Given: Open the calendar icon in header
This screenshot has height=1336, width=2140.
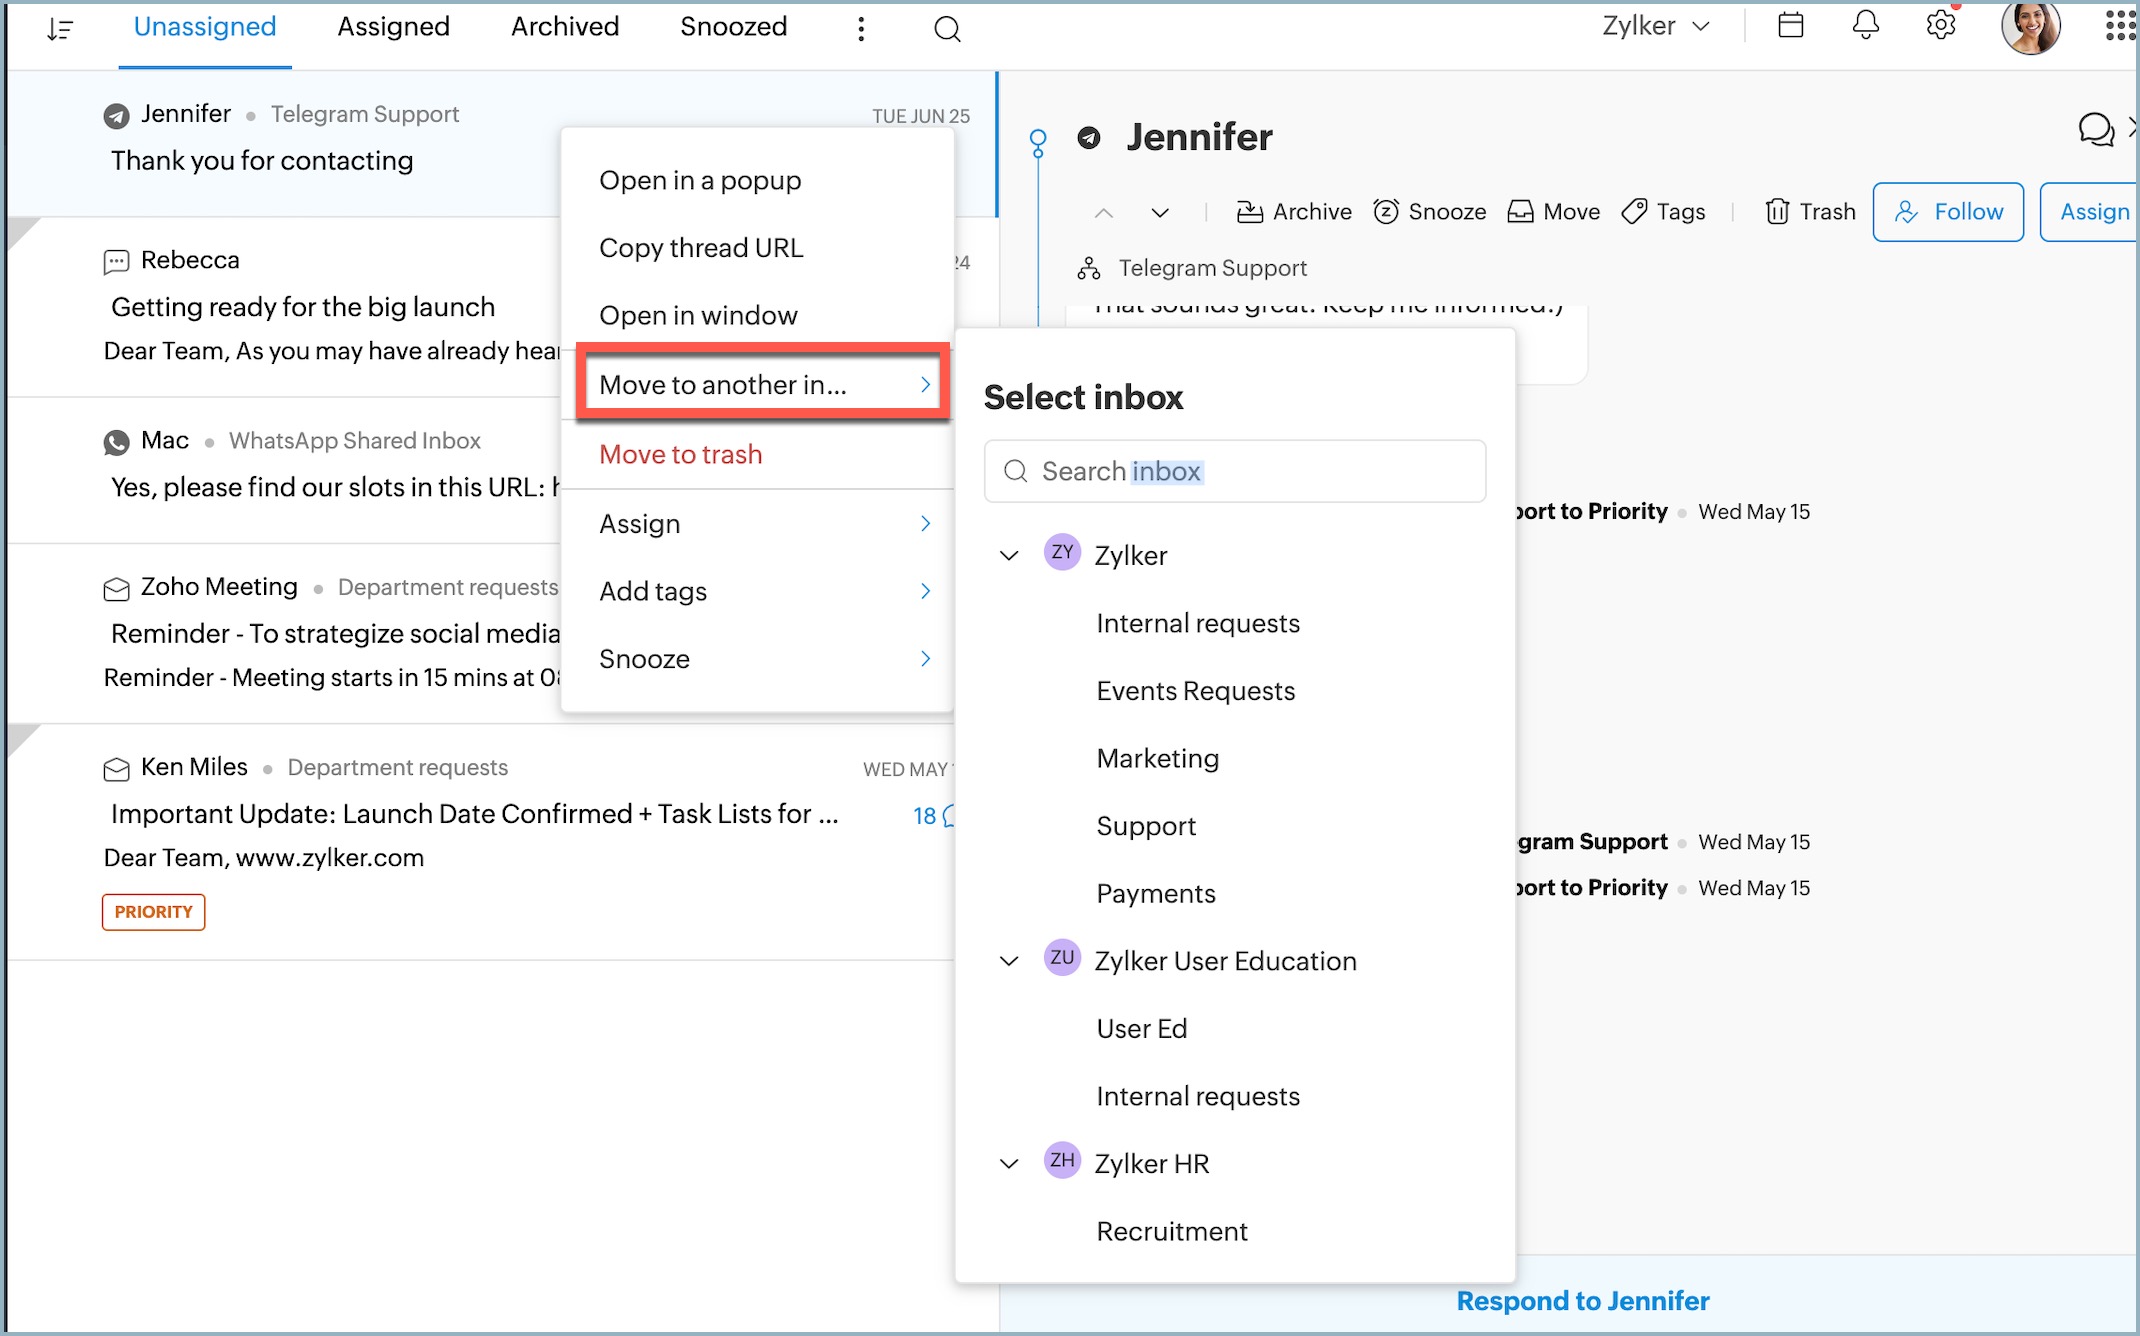Looking at the screenshot, I should pos(1790,26).
